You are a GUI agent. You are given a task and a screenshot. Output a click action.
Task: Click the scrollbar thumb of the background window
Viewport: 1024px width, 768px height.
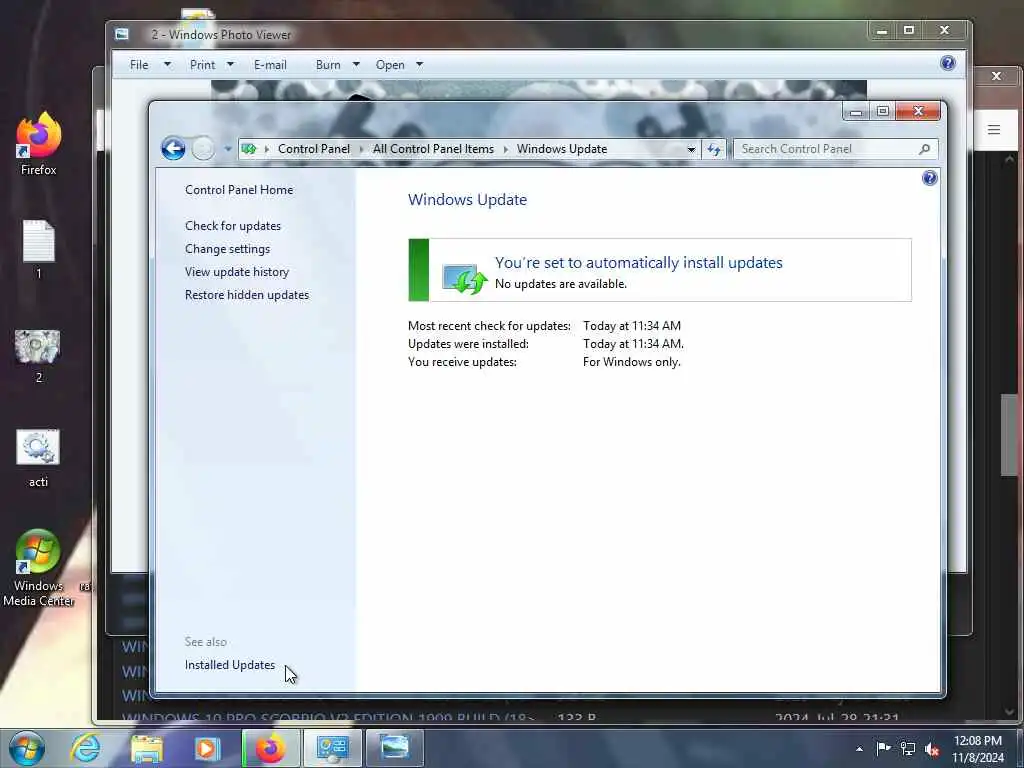1009,435
